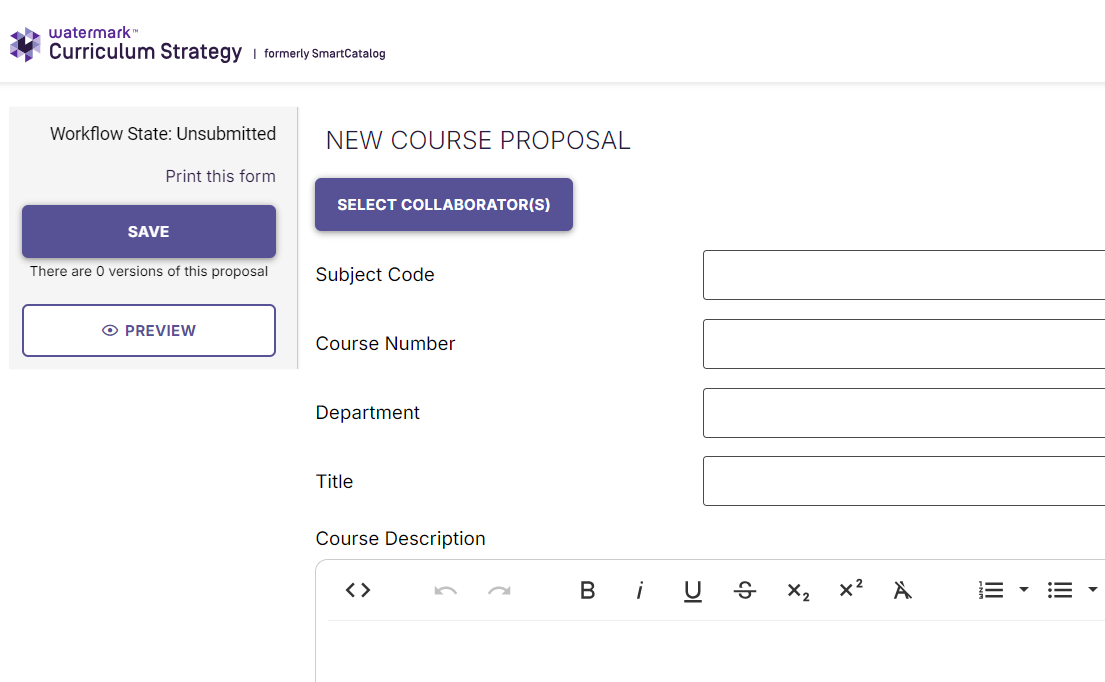Open the proposal PREVIEW
Viewport: 1105px width, 682px height.
tap(149, 330)
